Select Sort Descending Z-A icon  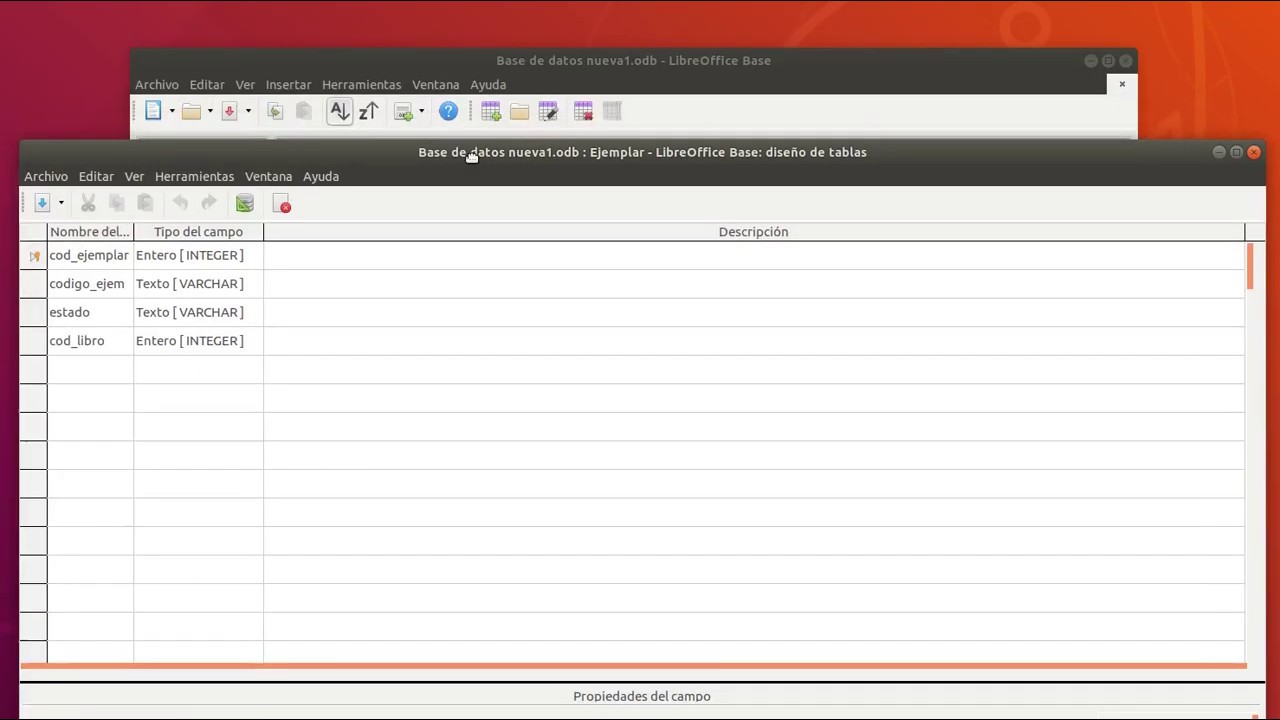click(x=368, y=111)
